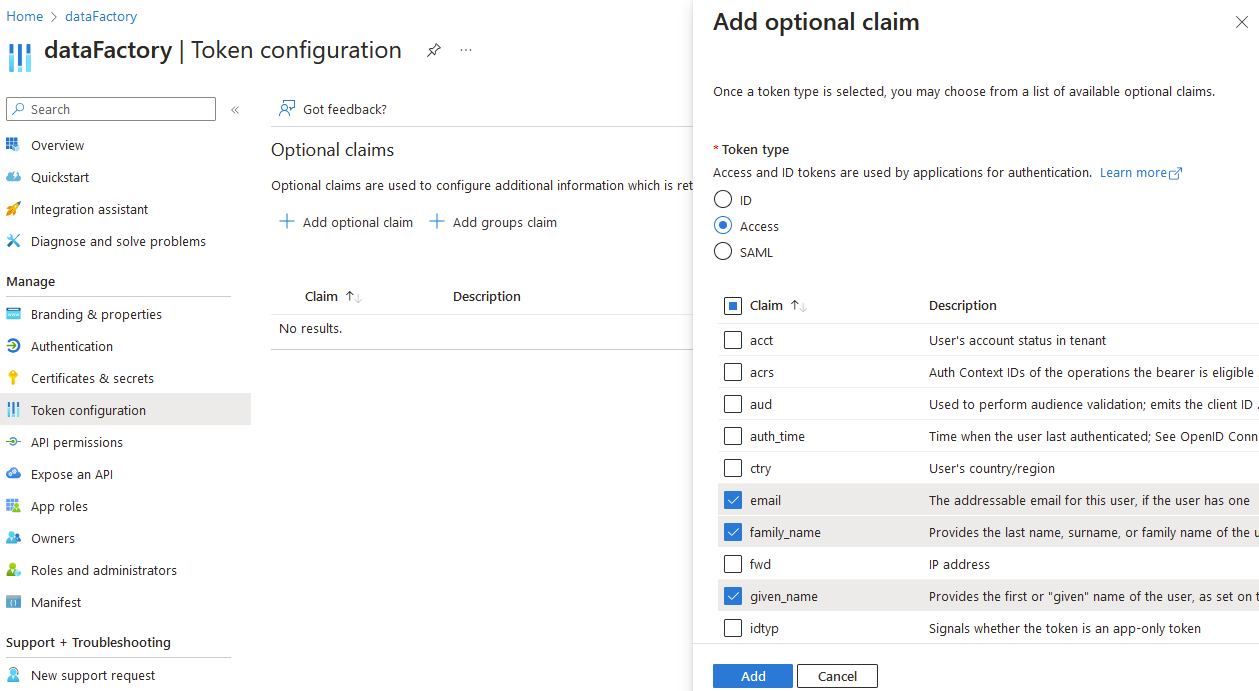Click the pin icon beside Token configuration title
The width and height of the screenshot is (1259, 691).
(x=434, y=50)
